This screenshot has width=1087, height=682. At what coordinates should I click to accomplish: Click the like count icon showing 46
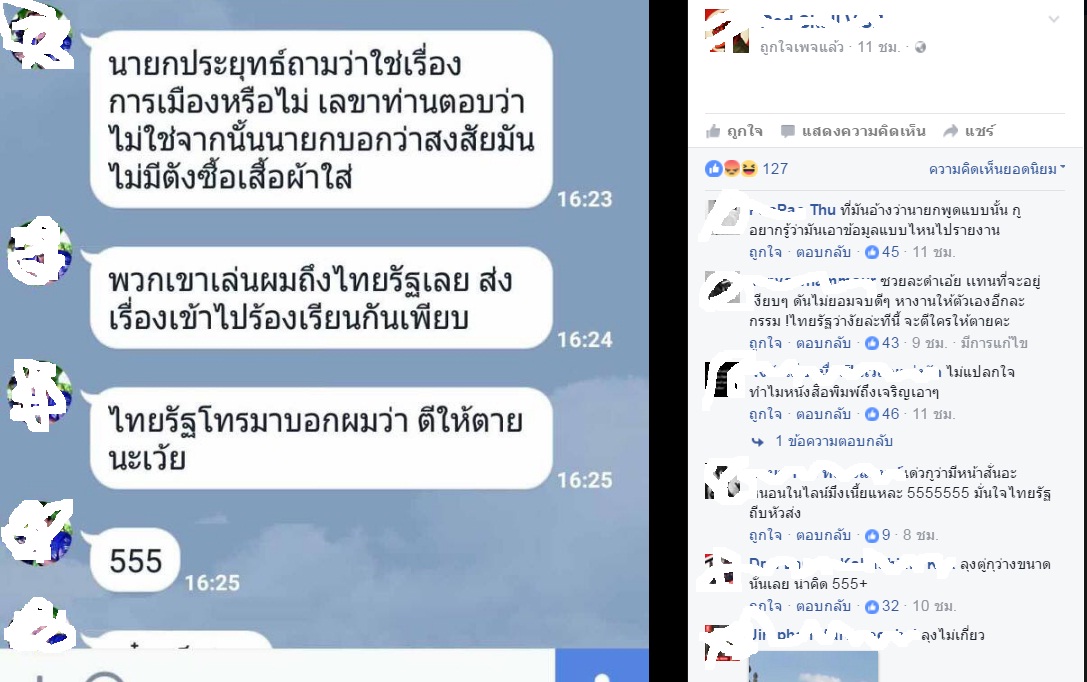pyautogui.click(x=872, y=414)
